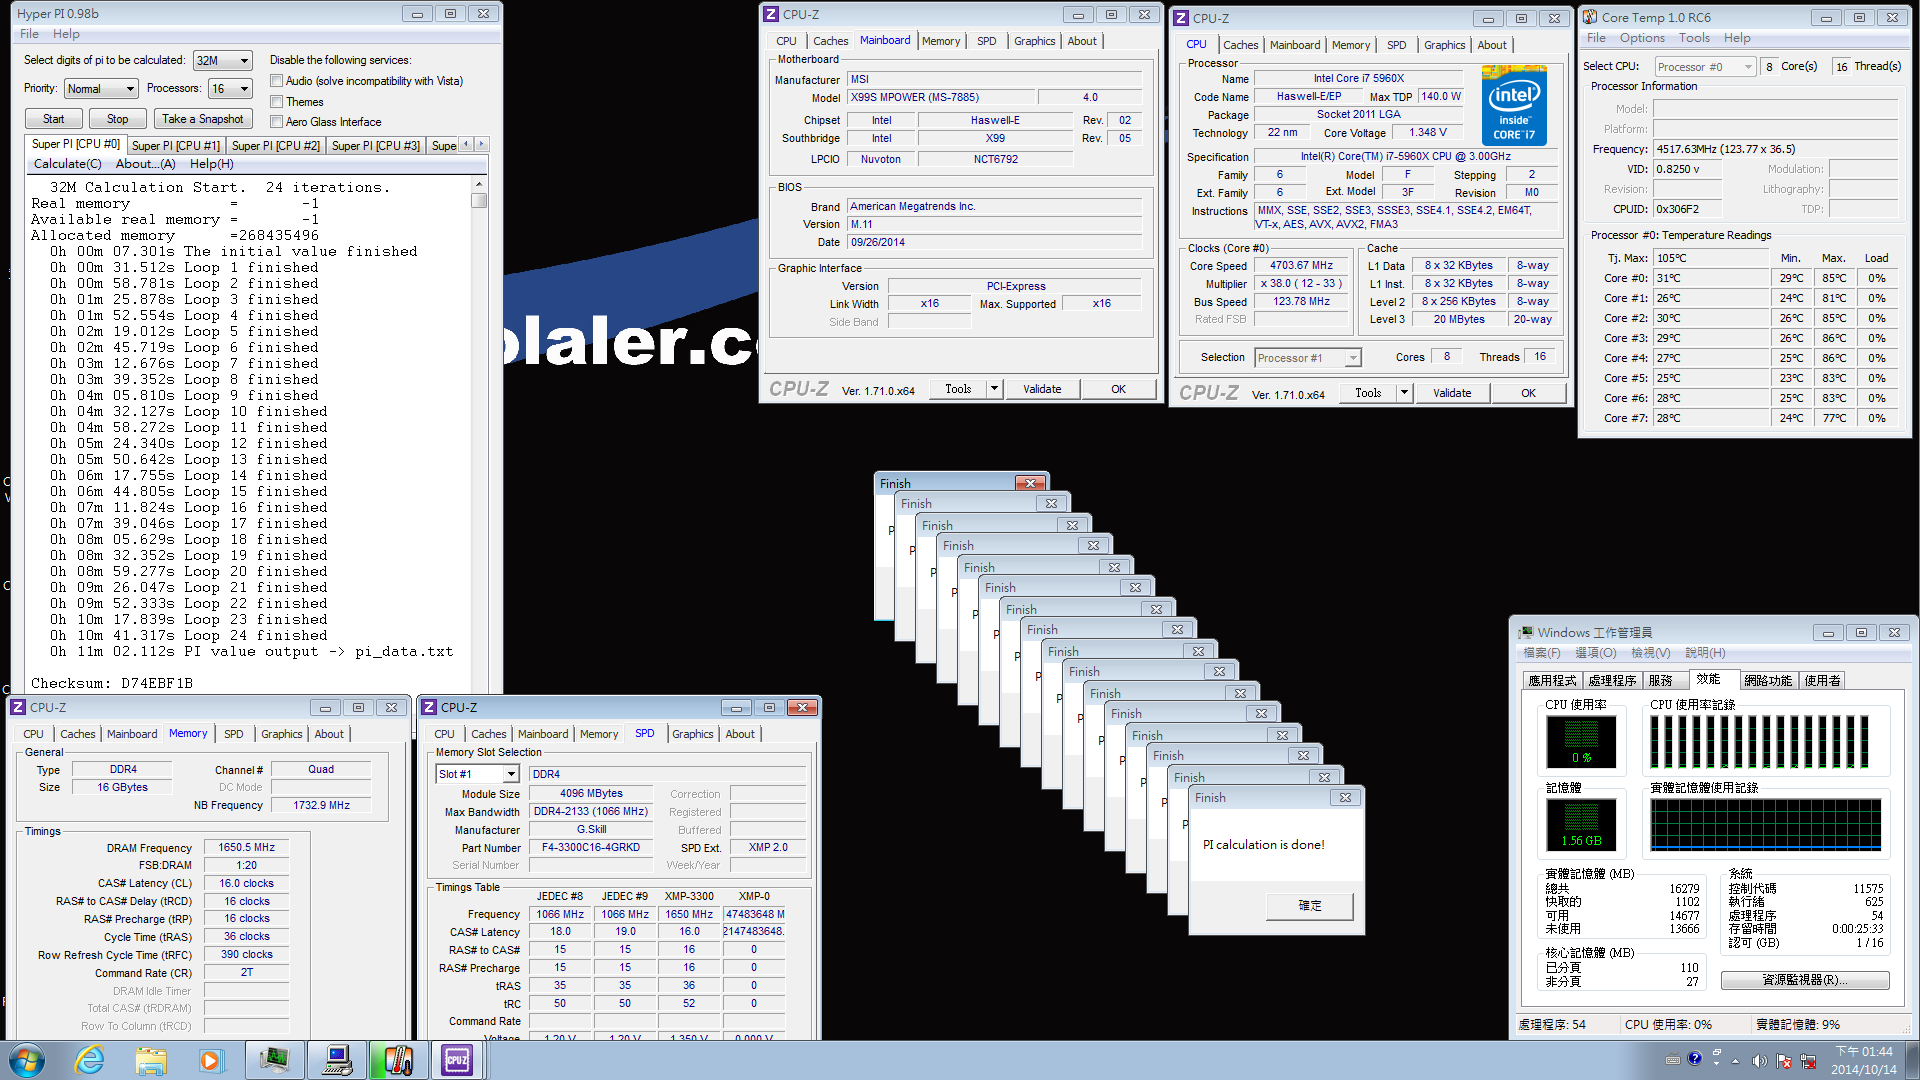Click DRAM Frequency value 1650.5 MHz
1920x1080 pixels.
247,848
